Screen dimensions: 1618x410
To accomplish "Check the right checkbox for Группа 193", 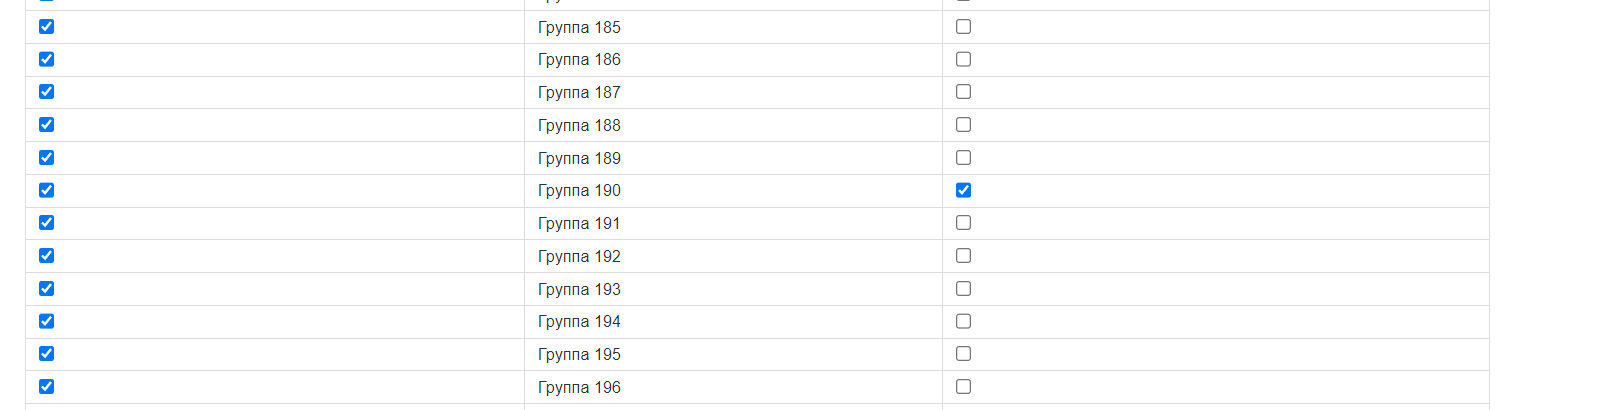I will pyautogui.click(x=963, y=289).
